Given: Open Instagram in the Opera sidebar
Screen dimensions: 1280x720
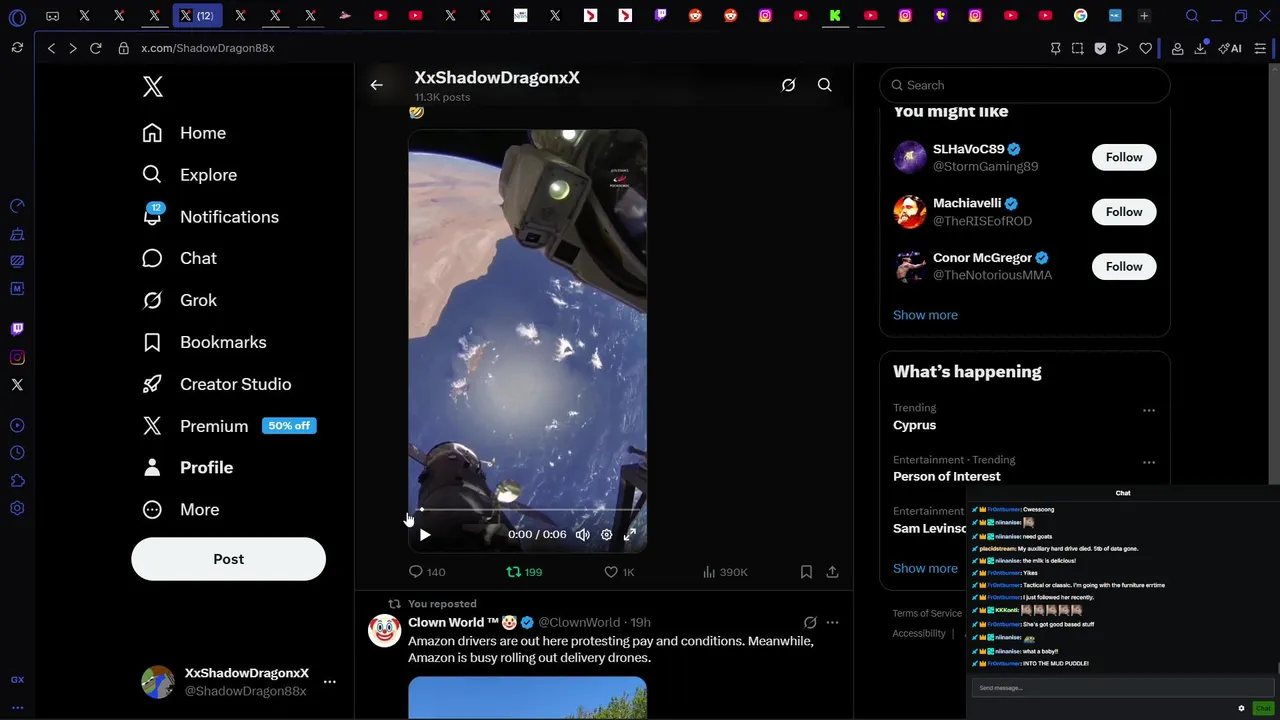Looking at the screenshot, I should point(17,357).
